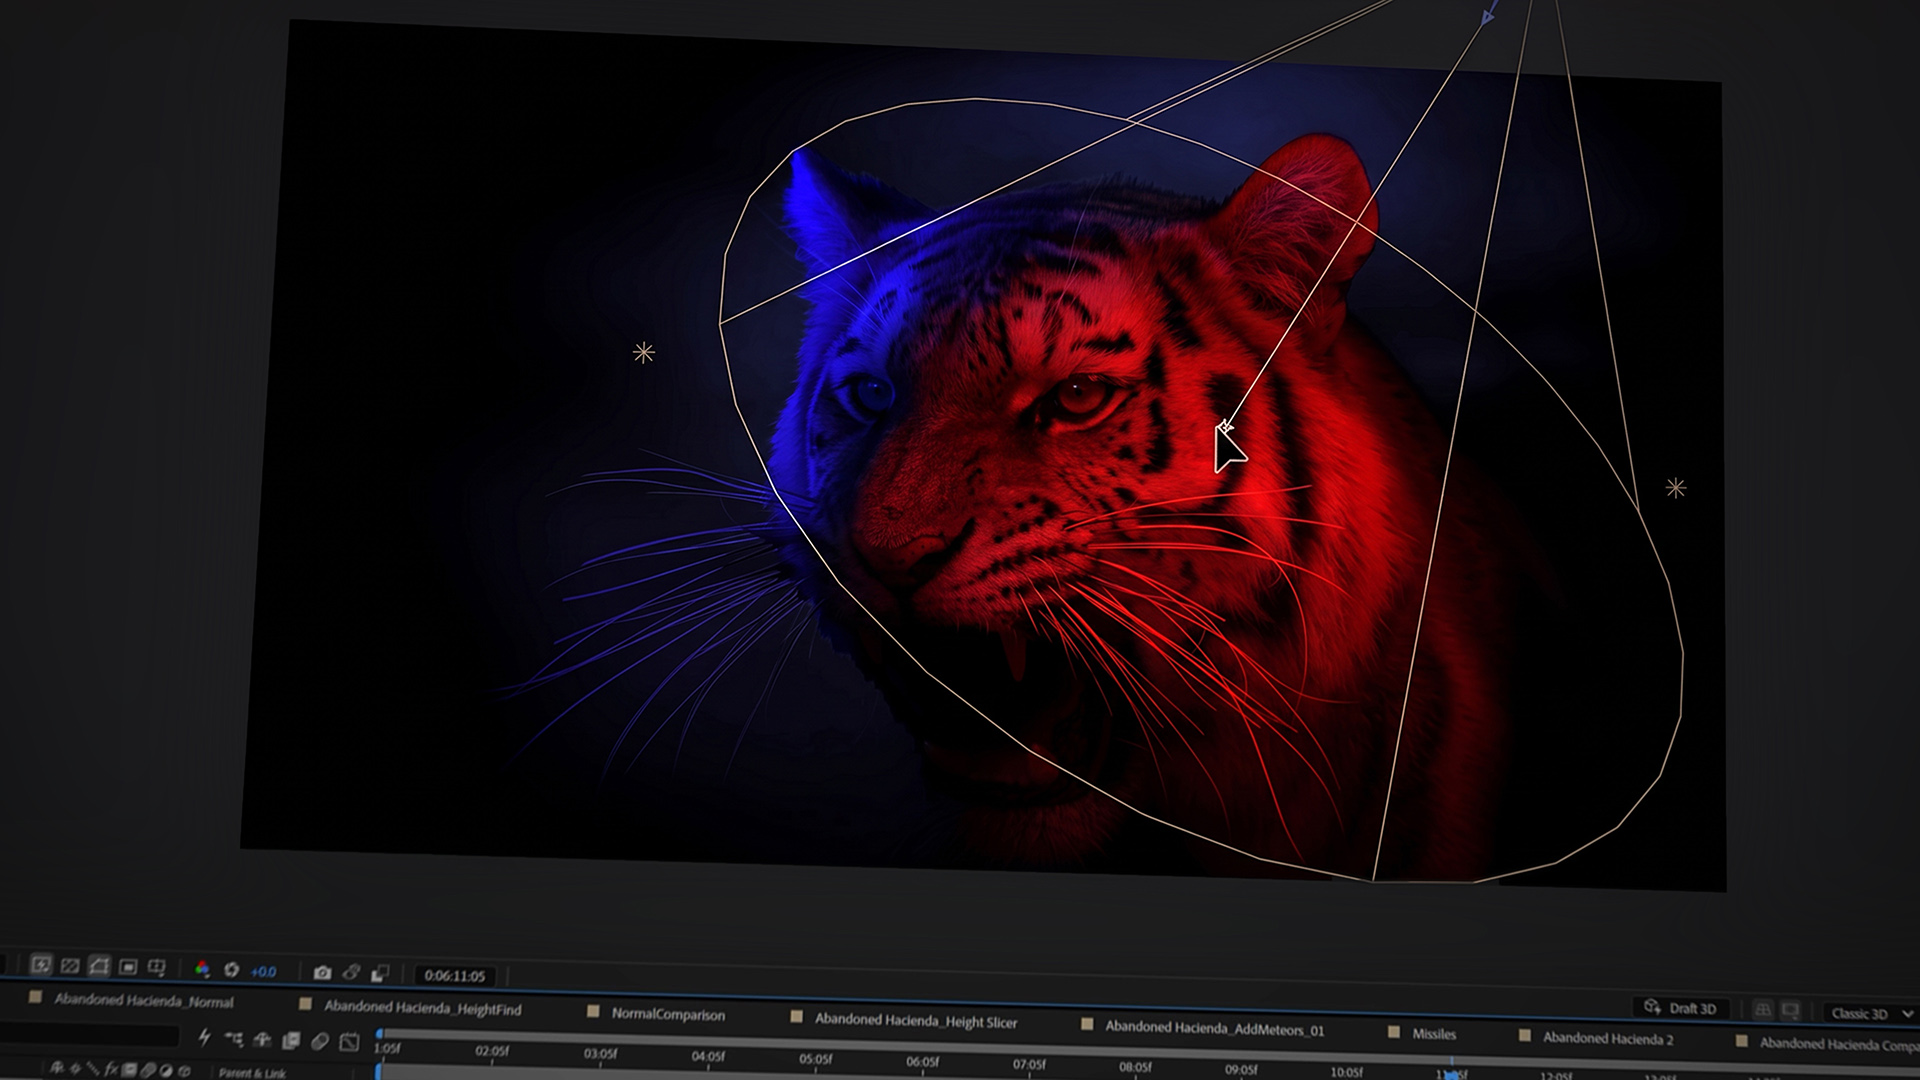This screenshot has height=1080, width=1920.
Task: Click the lightning bolt timeline icon
Action: pyautogui.click(x=205, y=1038)
